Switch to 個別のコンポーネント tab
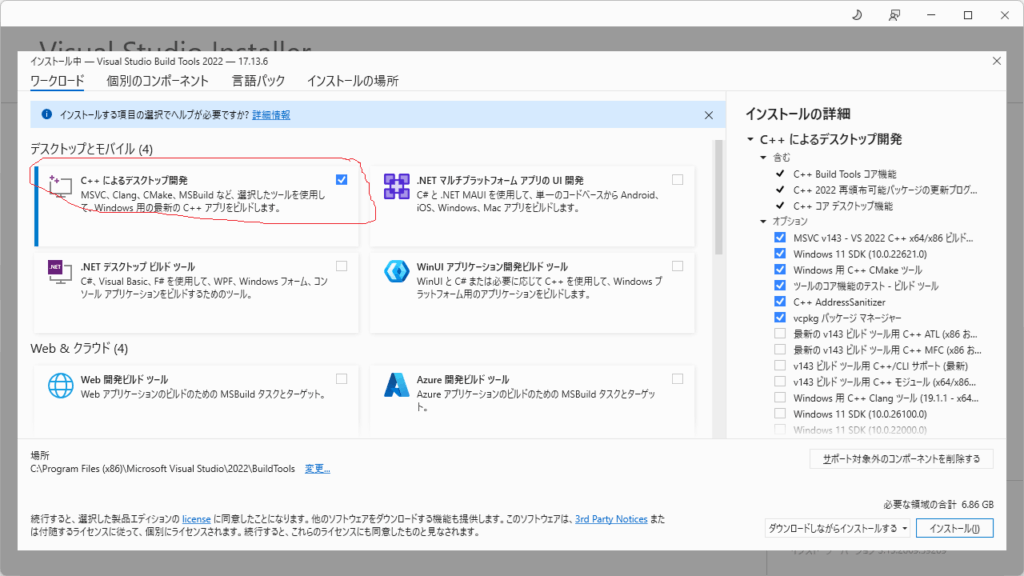1024x576 pixels. point(157,81)
